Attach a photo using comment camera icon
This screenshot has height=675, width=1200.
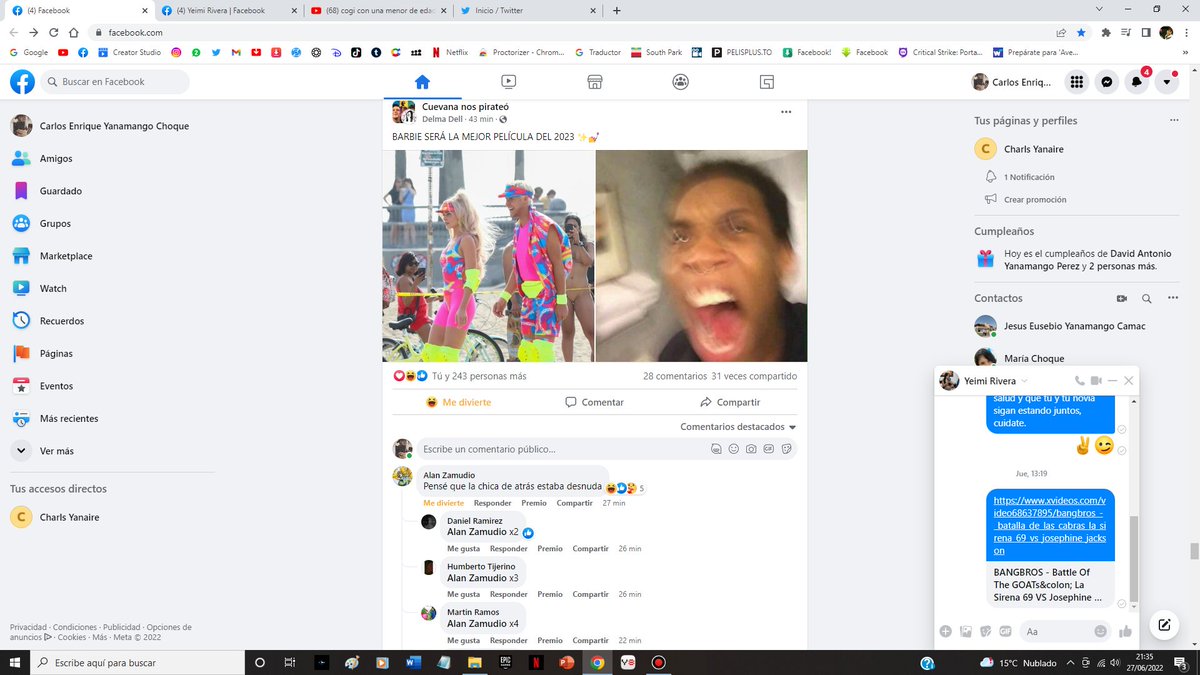click(751, 449)
